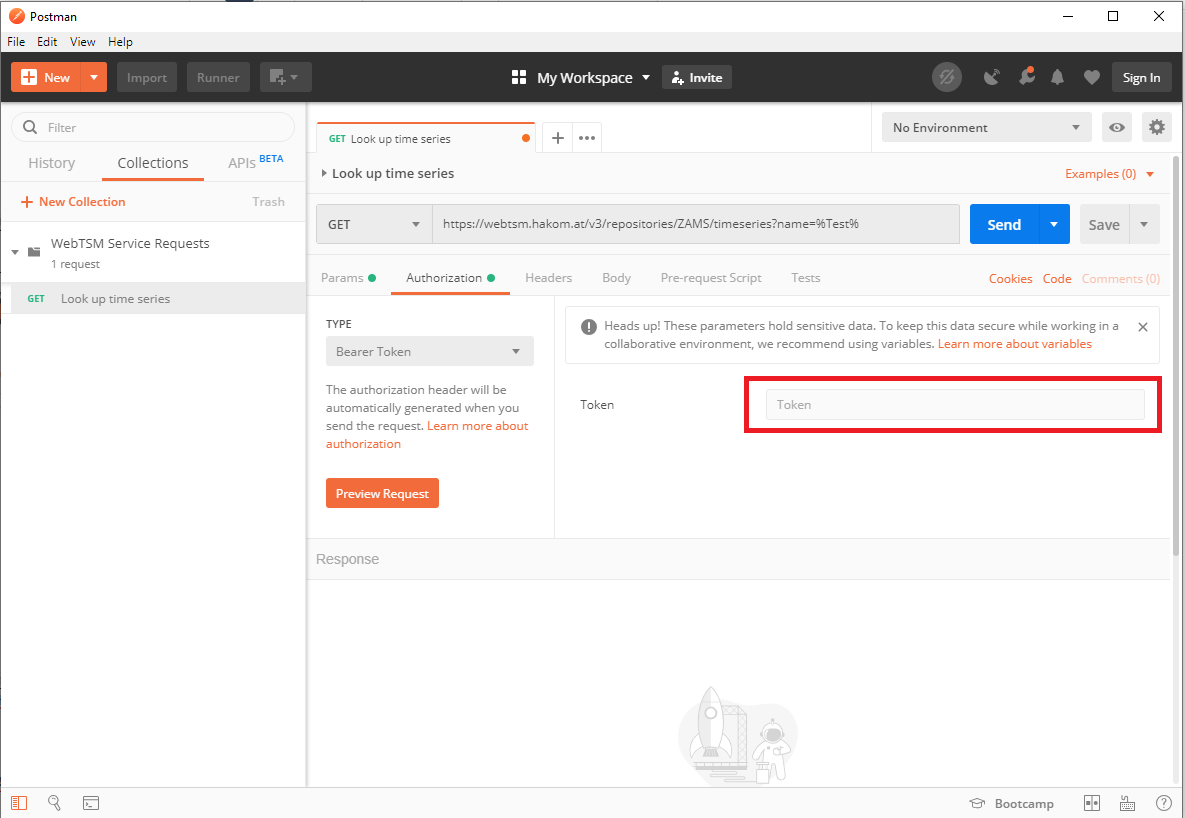Open the GET method dropdown
This screenshot has height=818, width=1185.
tap(374, 224)
